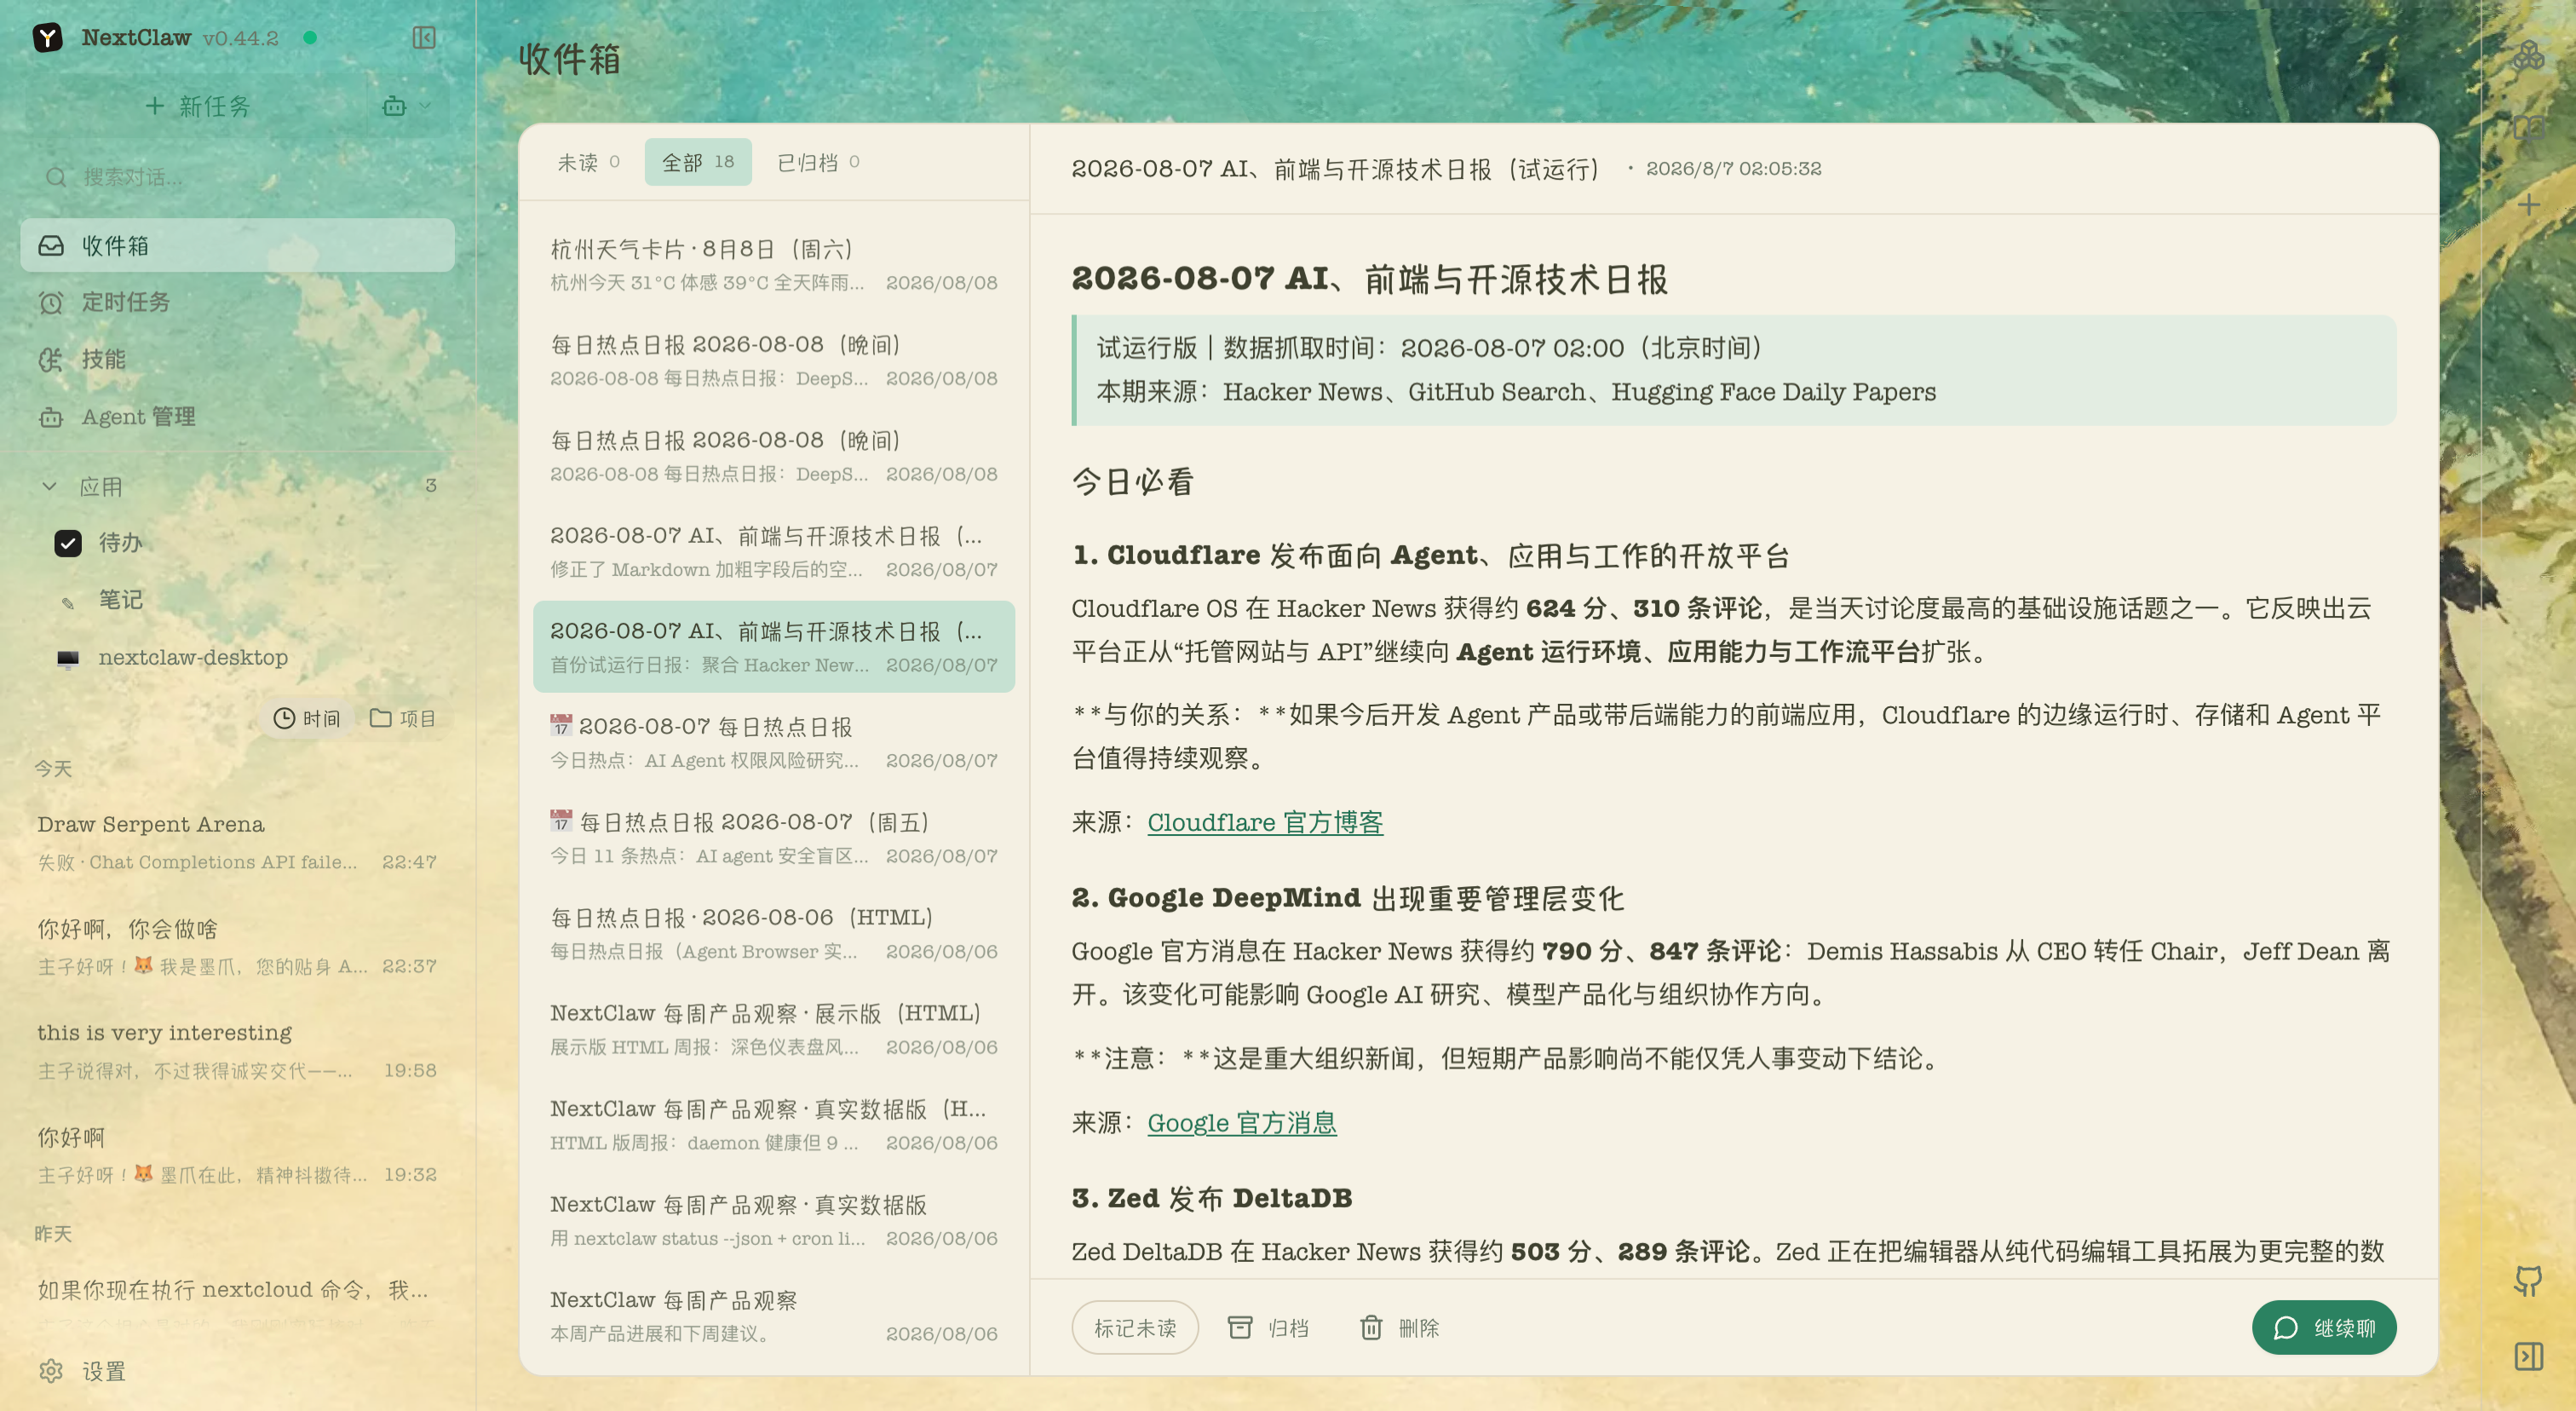Follow the Google 官方消息 link
Screen dimensions: 2576x1411
point(1241,1123)
